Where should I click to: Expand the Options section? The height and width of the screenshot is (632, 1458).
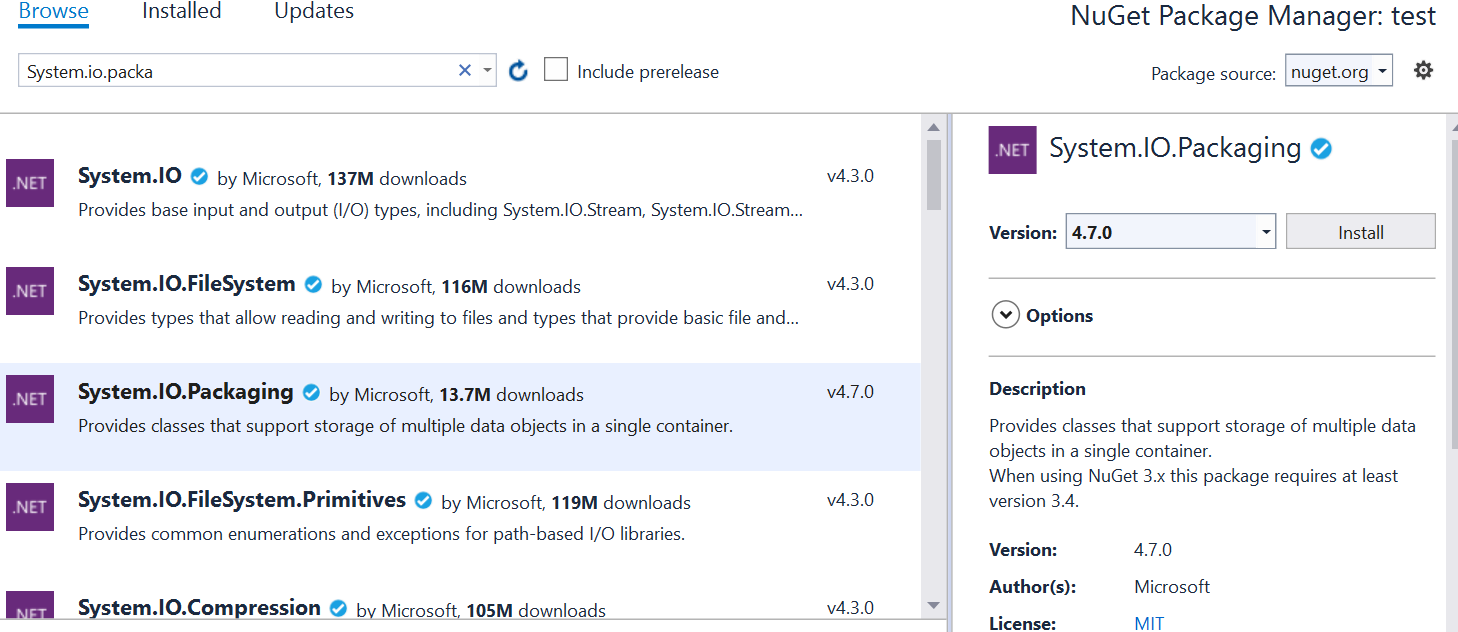1005,315
